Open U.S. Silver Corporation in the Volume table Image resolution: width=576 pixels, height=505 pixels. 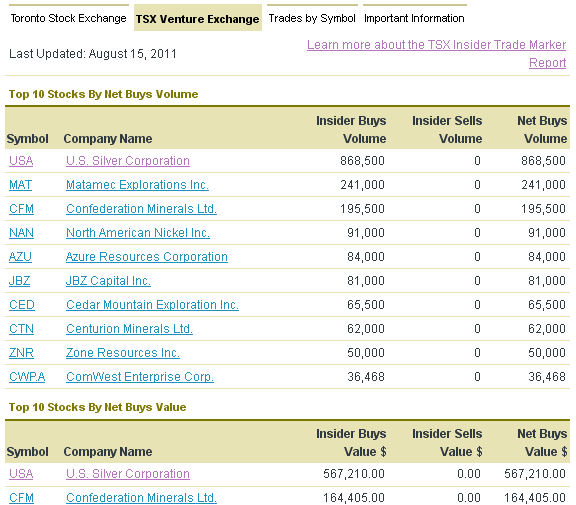pyautogui.click(x=128, y=161)
